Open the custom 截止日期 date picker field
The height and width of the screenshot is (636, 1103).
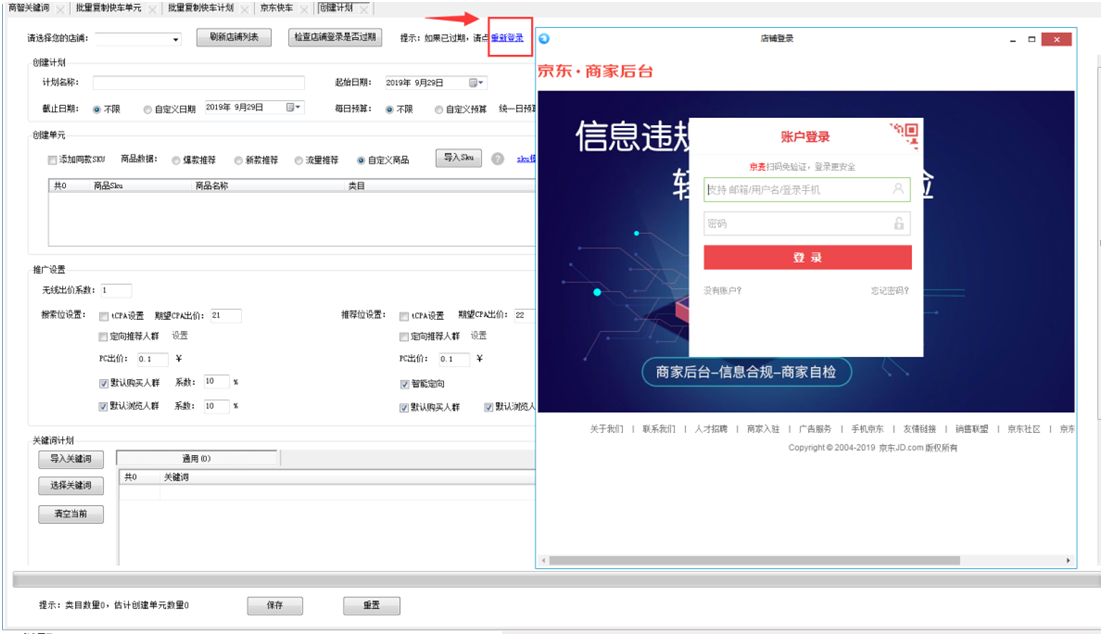click(254, 108)
